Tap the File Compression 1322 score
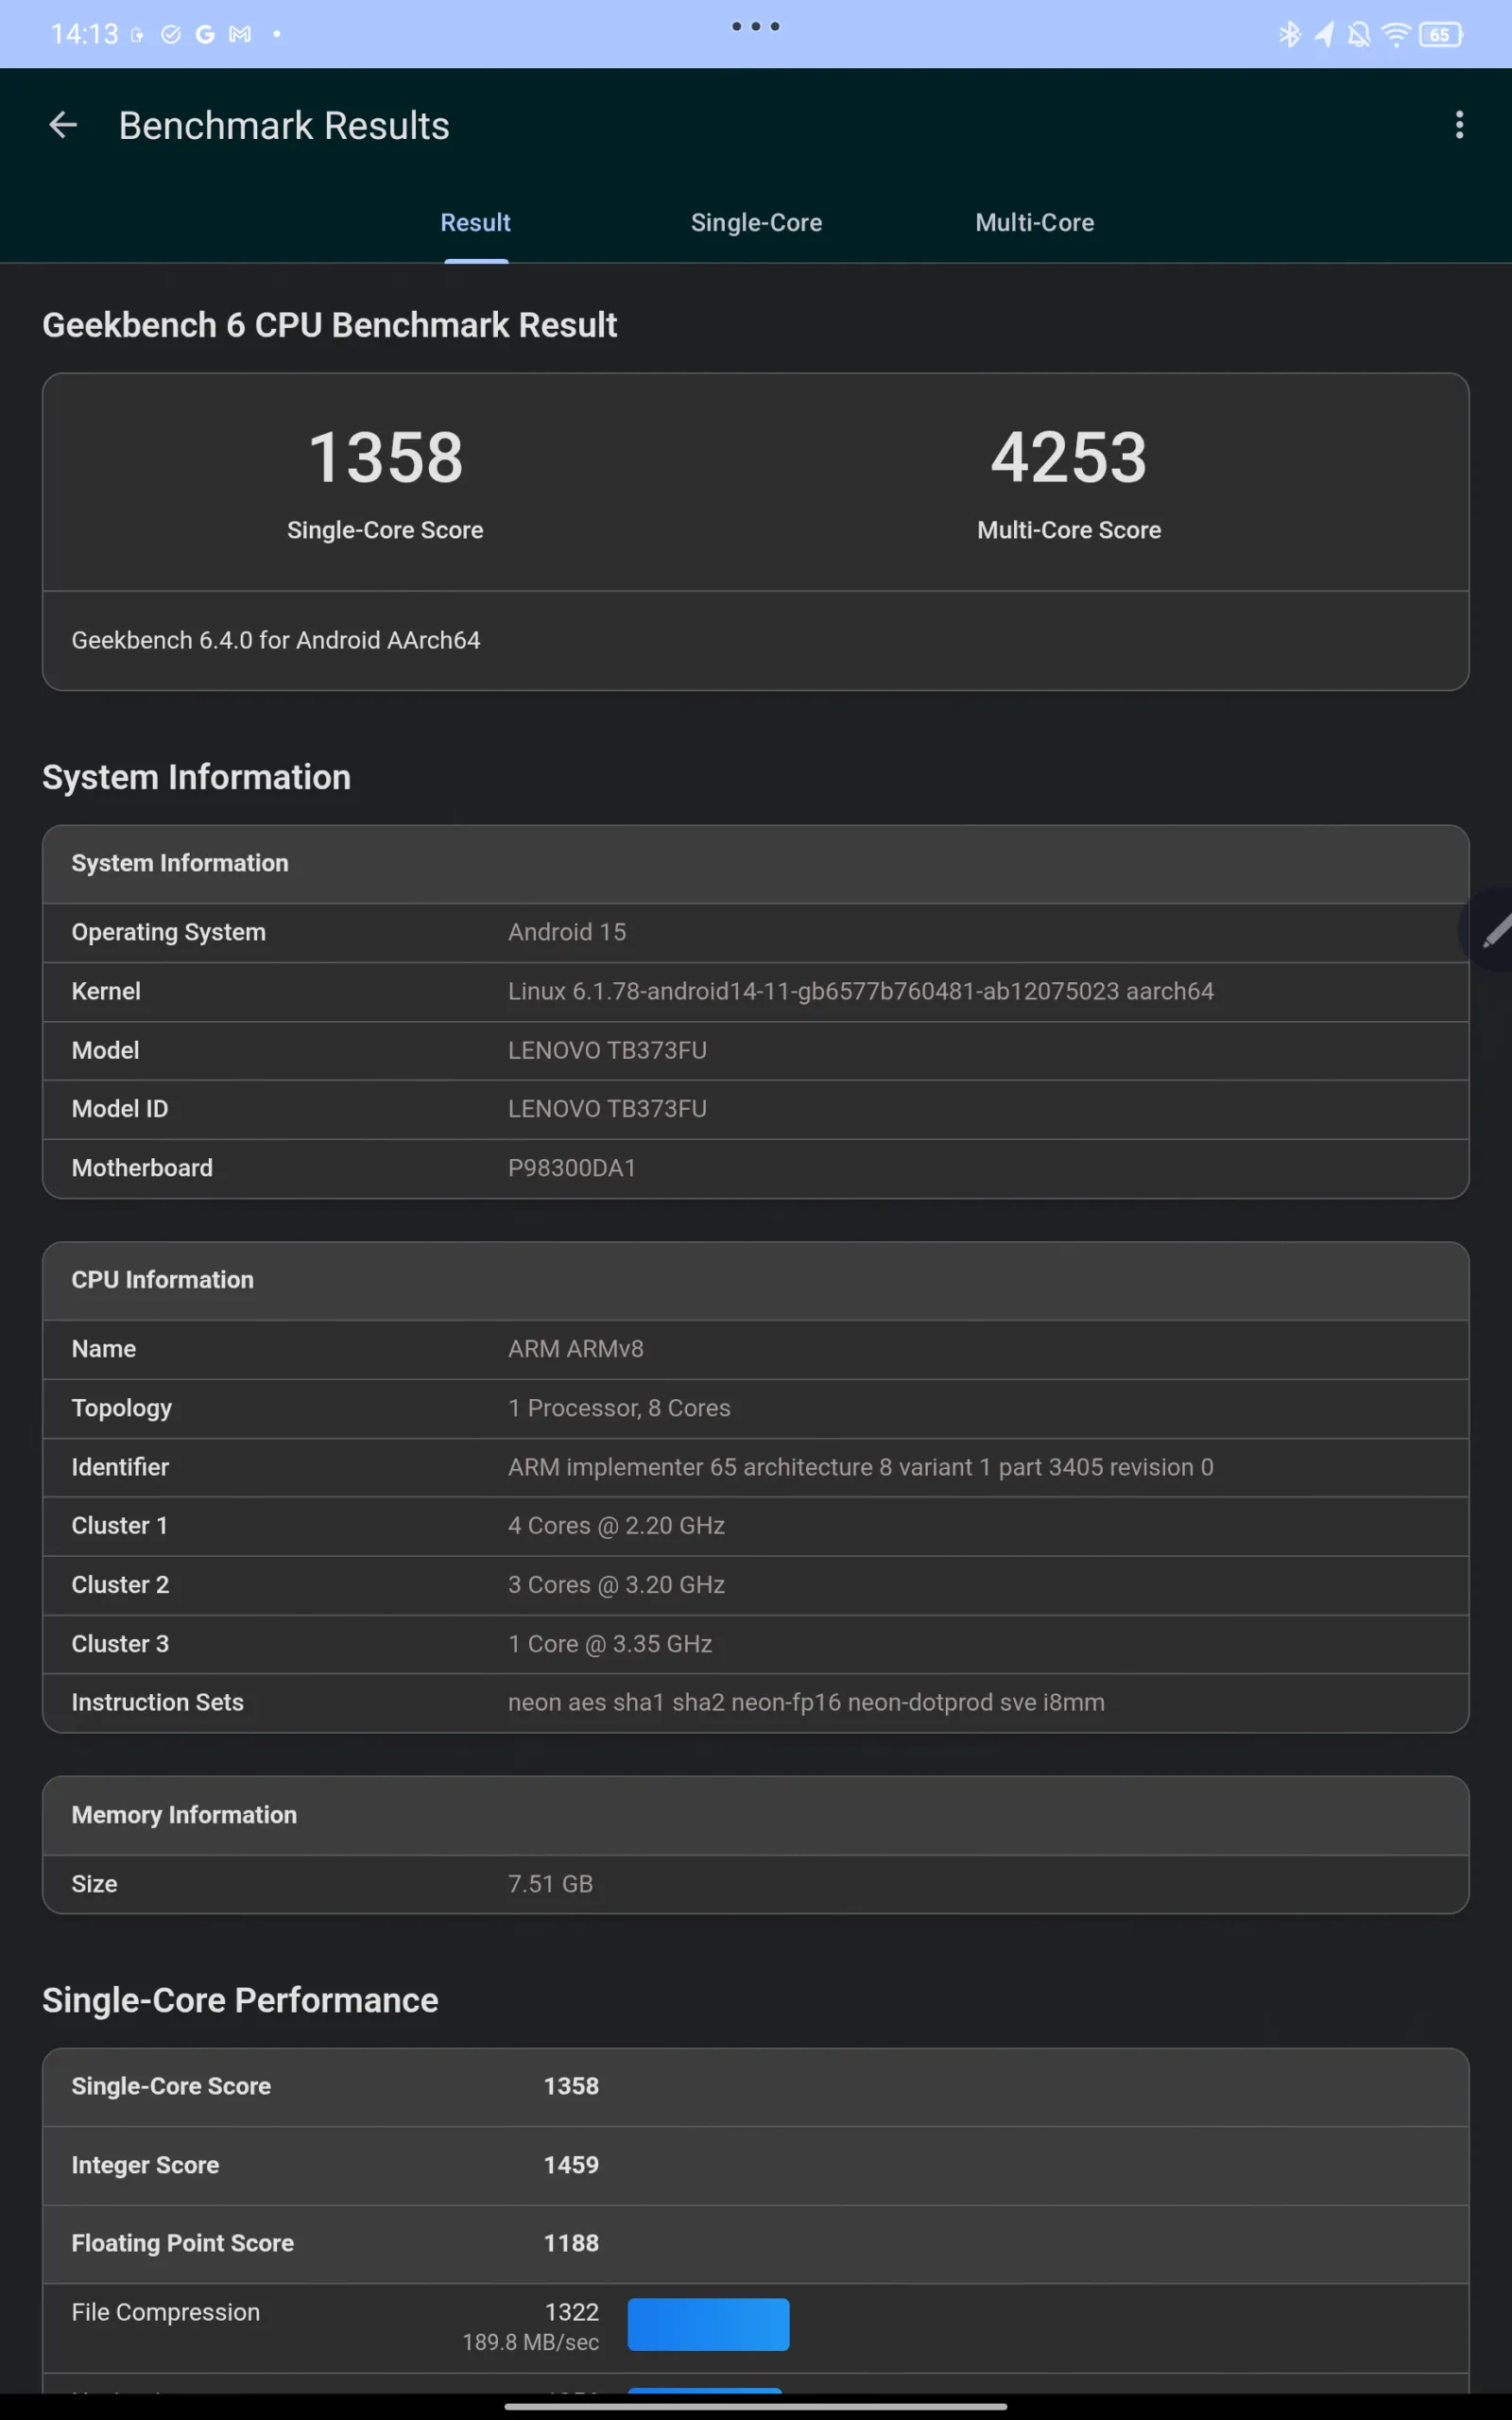This screenshot has width=1512, height=2420. [572, 2312]
